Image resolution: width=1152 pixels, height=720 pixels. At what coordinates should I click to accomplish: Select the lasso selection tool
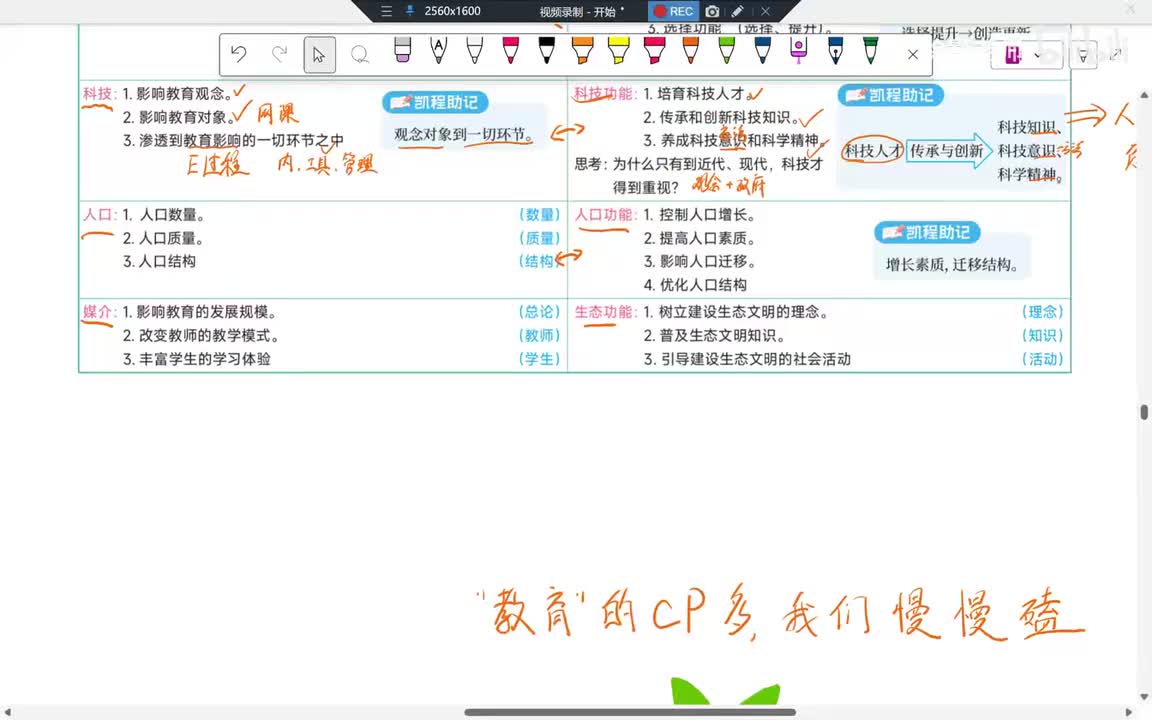point(359,55)
